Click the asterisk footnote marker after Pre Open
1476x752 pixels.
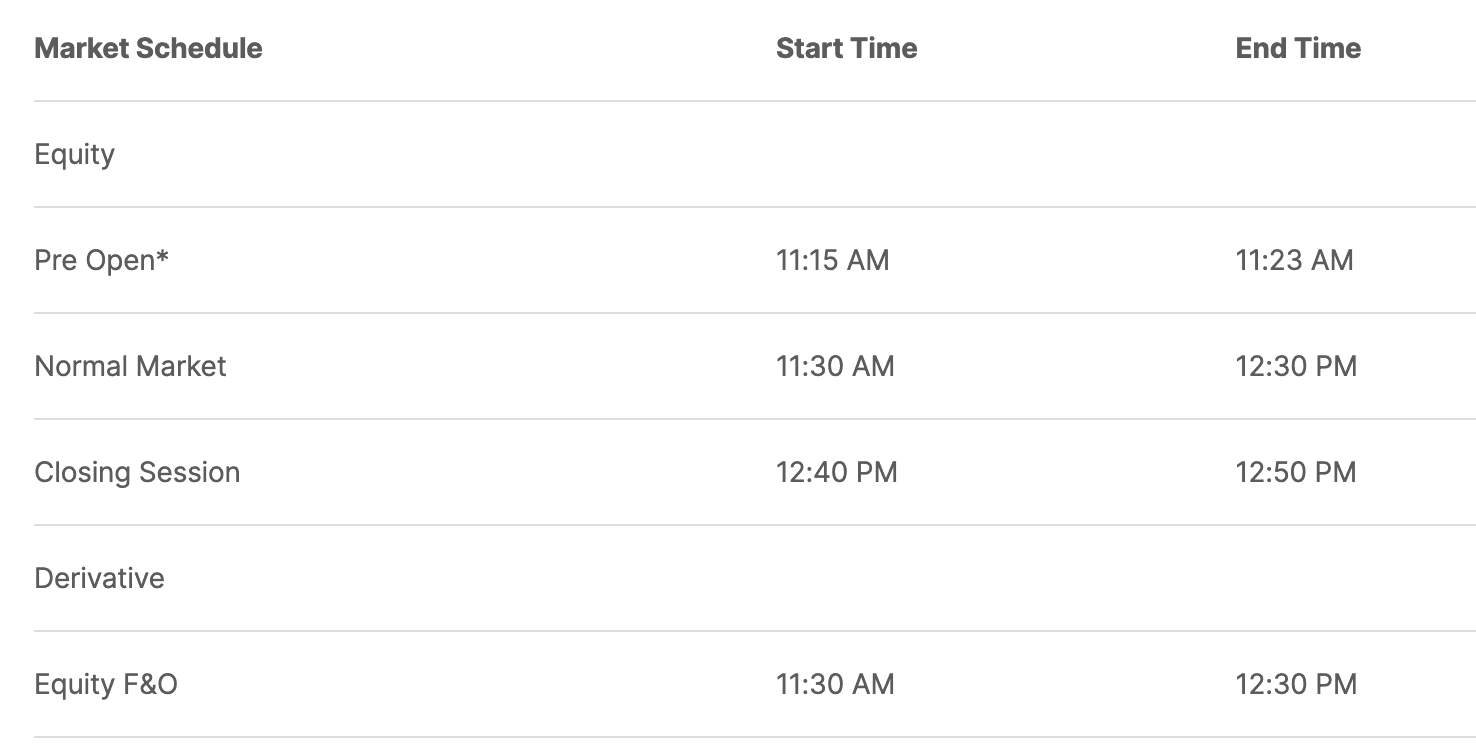(x=162, y=258)
